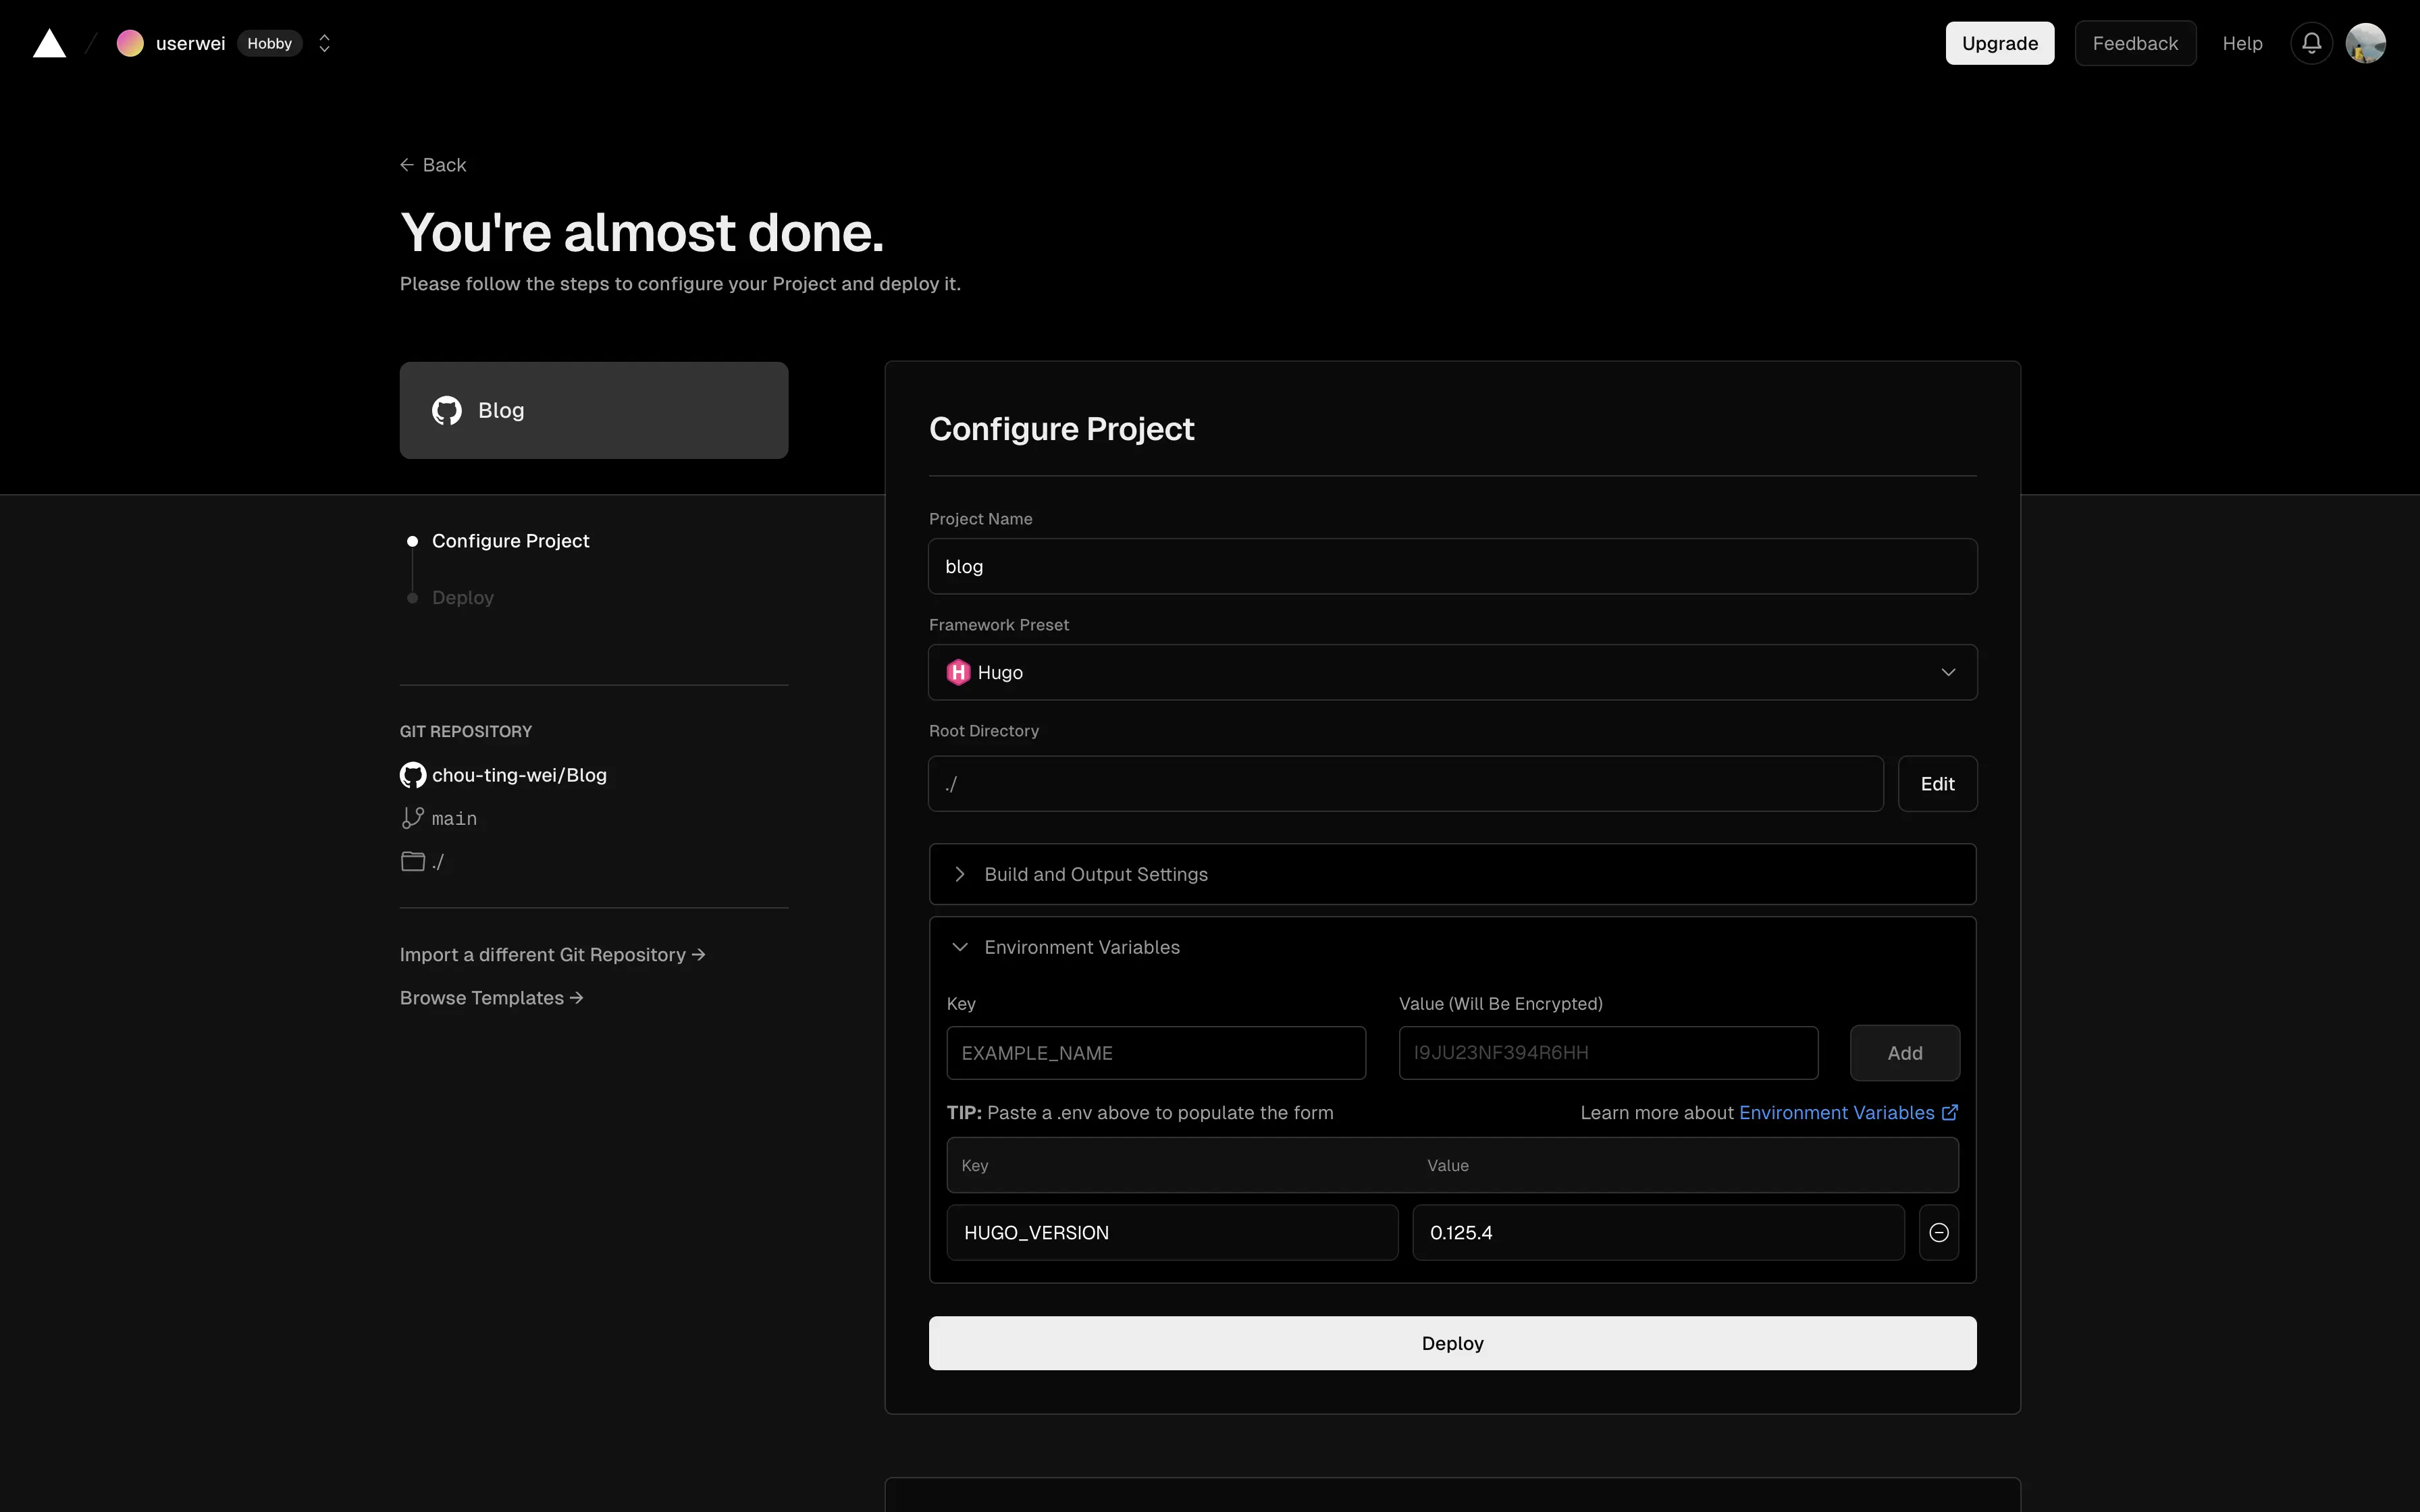This screenshot has width=2420, height=1512.
Task: Select the Deploy step in the sidebar
Action: [x=463, y=598]
